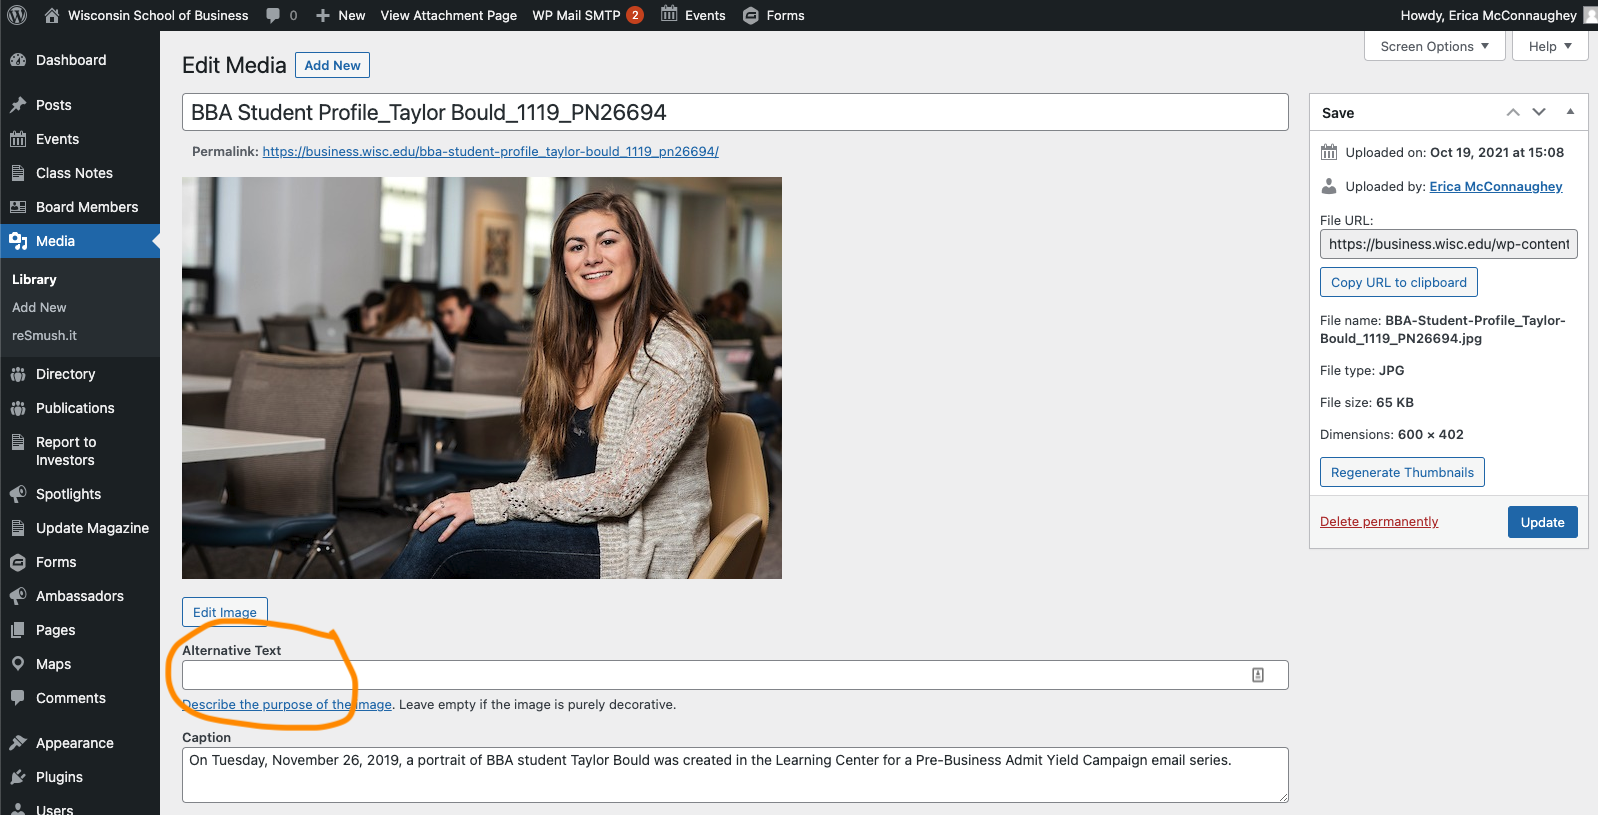Click the Copy URL to clipboard button

tap(1398, 282)
